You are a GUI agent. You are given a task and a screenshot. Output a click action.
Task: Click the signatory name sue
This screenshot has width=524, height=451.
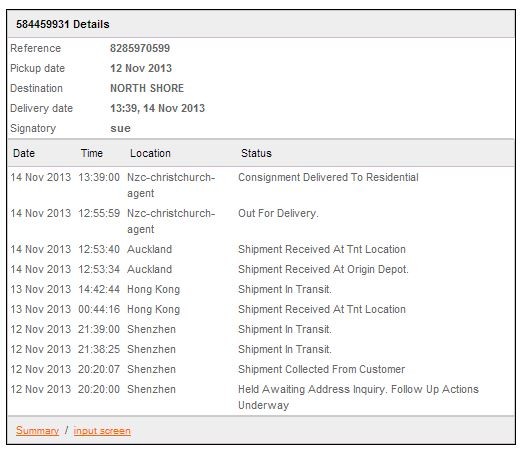(120, 128)
